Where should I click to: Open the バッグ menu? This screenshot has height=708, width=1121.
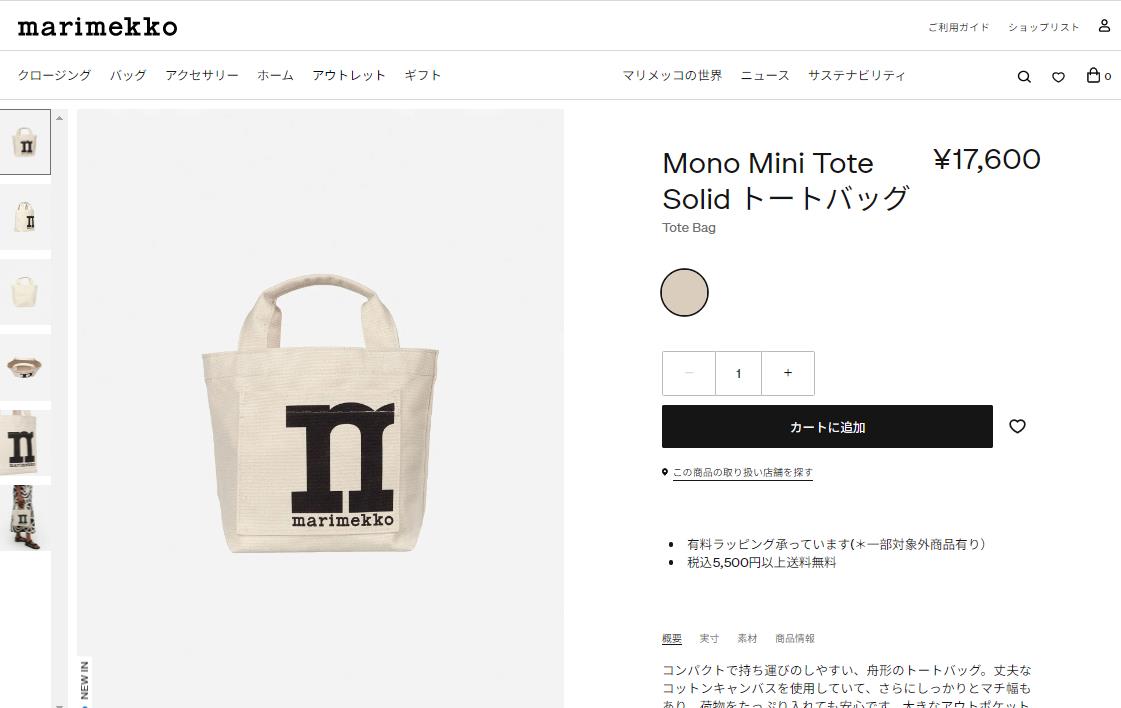(x=128, y=75)
